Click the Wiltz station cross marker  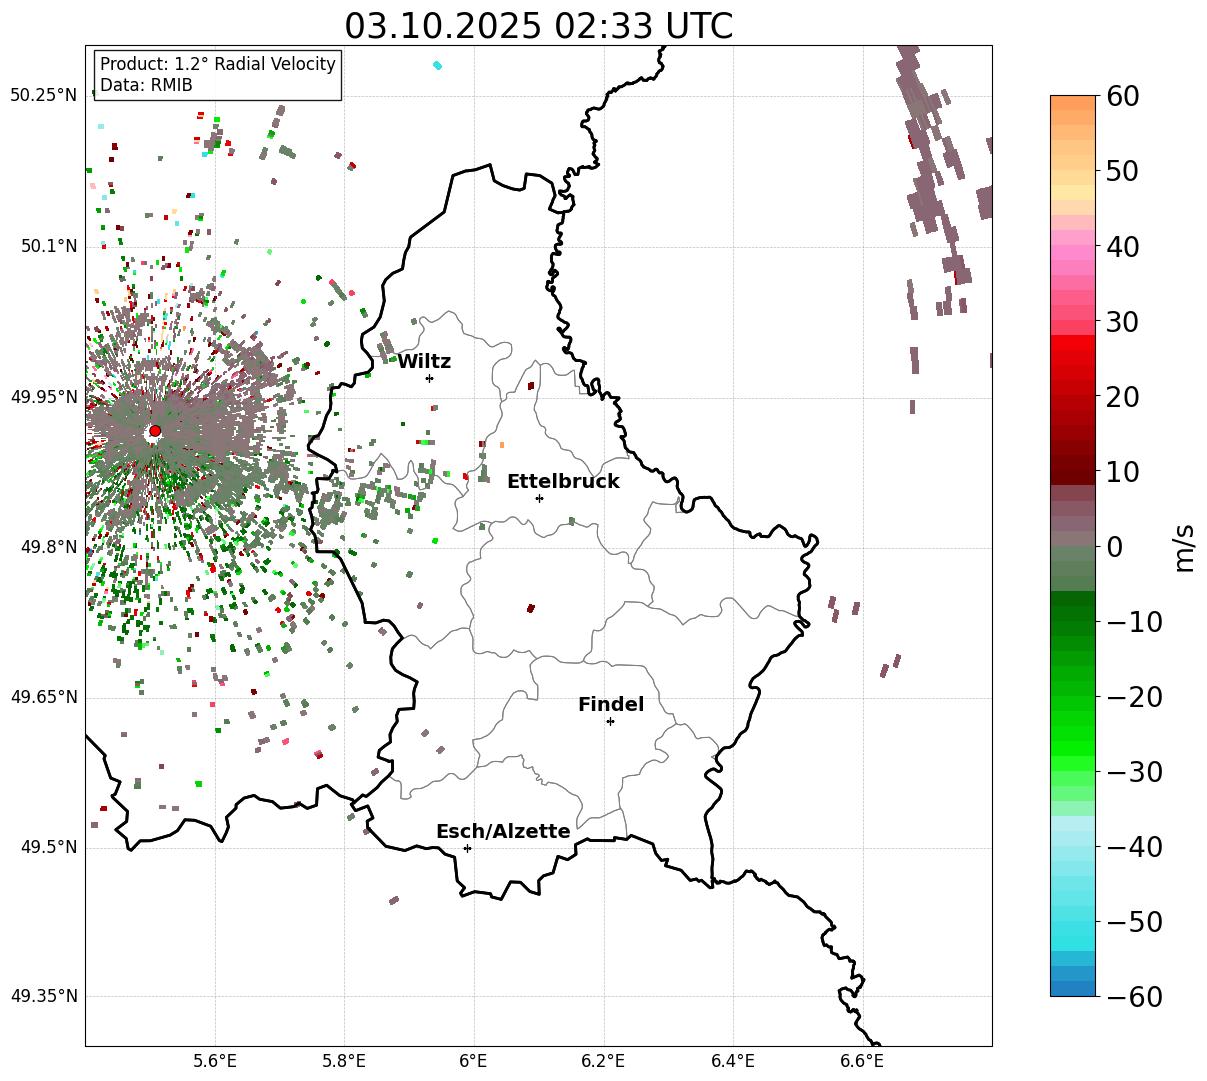pyautogui.click(x=429, y=378)
